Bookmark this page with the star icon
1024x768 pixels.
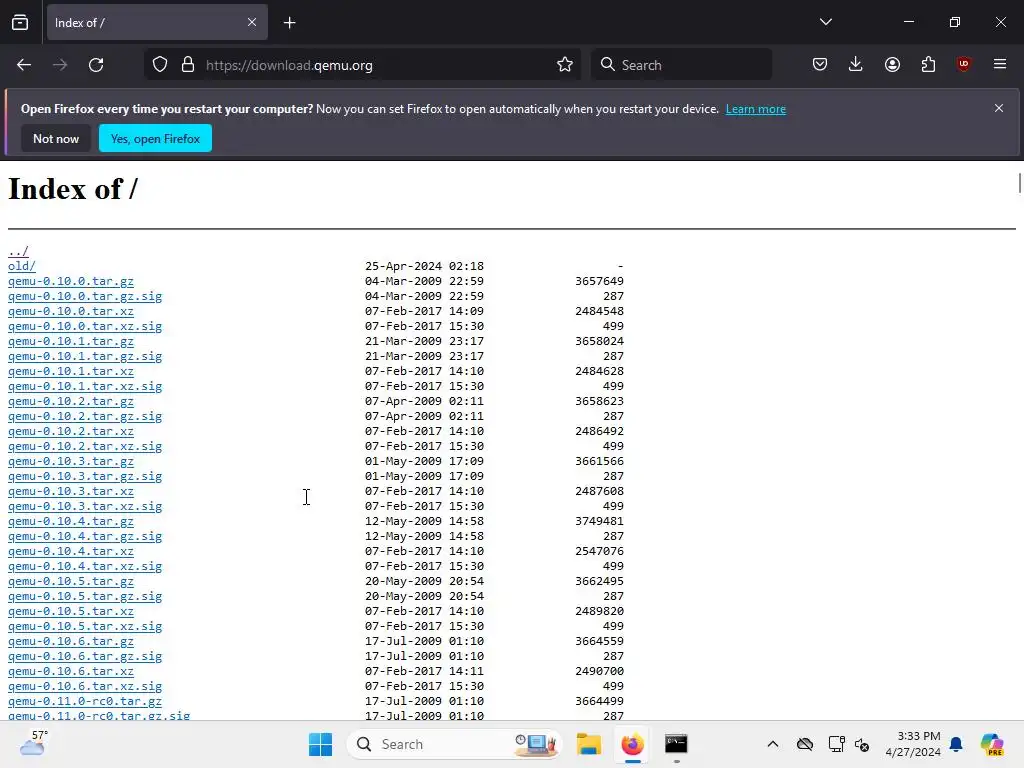[x=565, y=65]
